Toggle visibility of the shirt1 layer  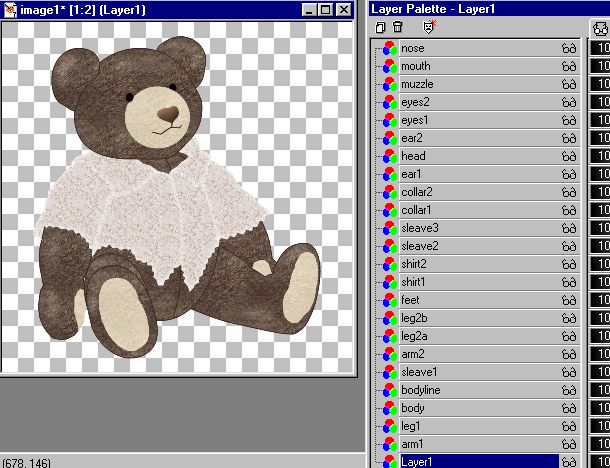pyautogui.click(x=570, y=282)
